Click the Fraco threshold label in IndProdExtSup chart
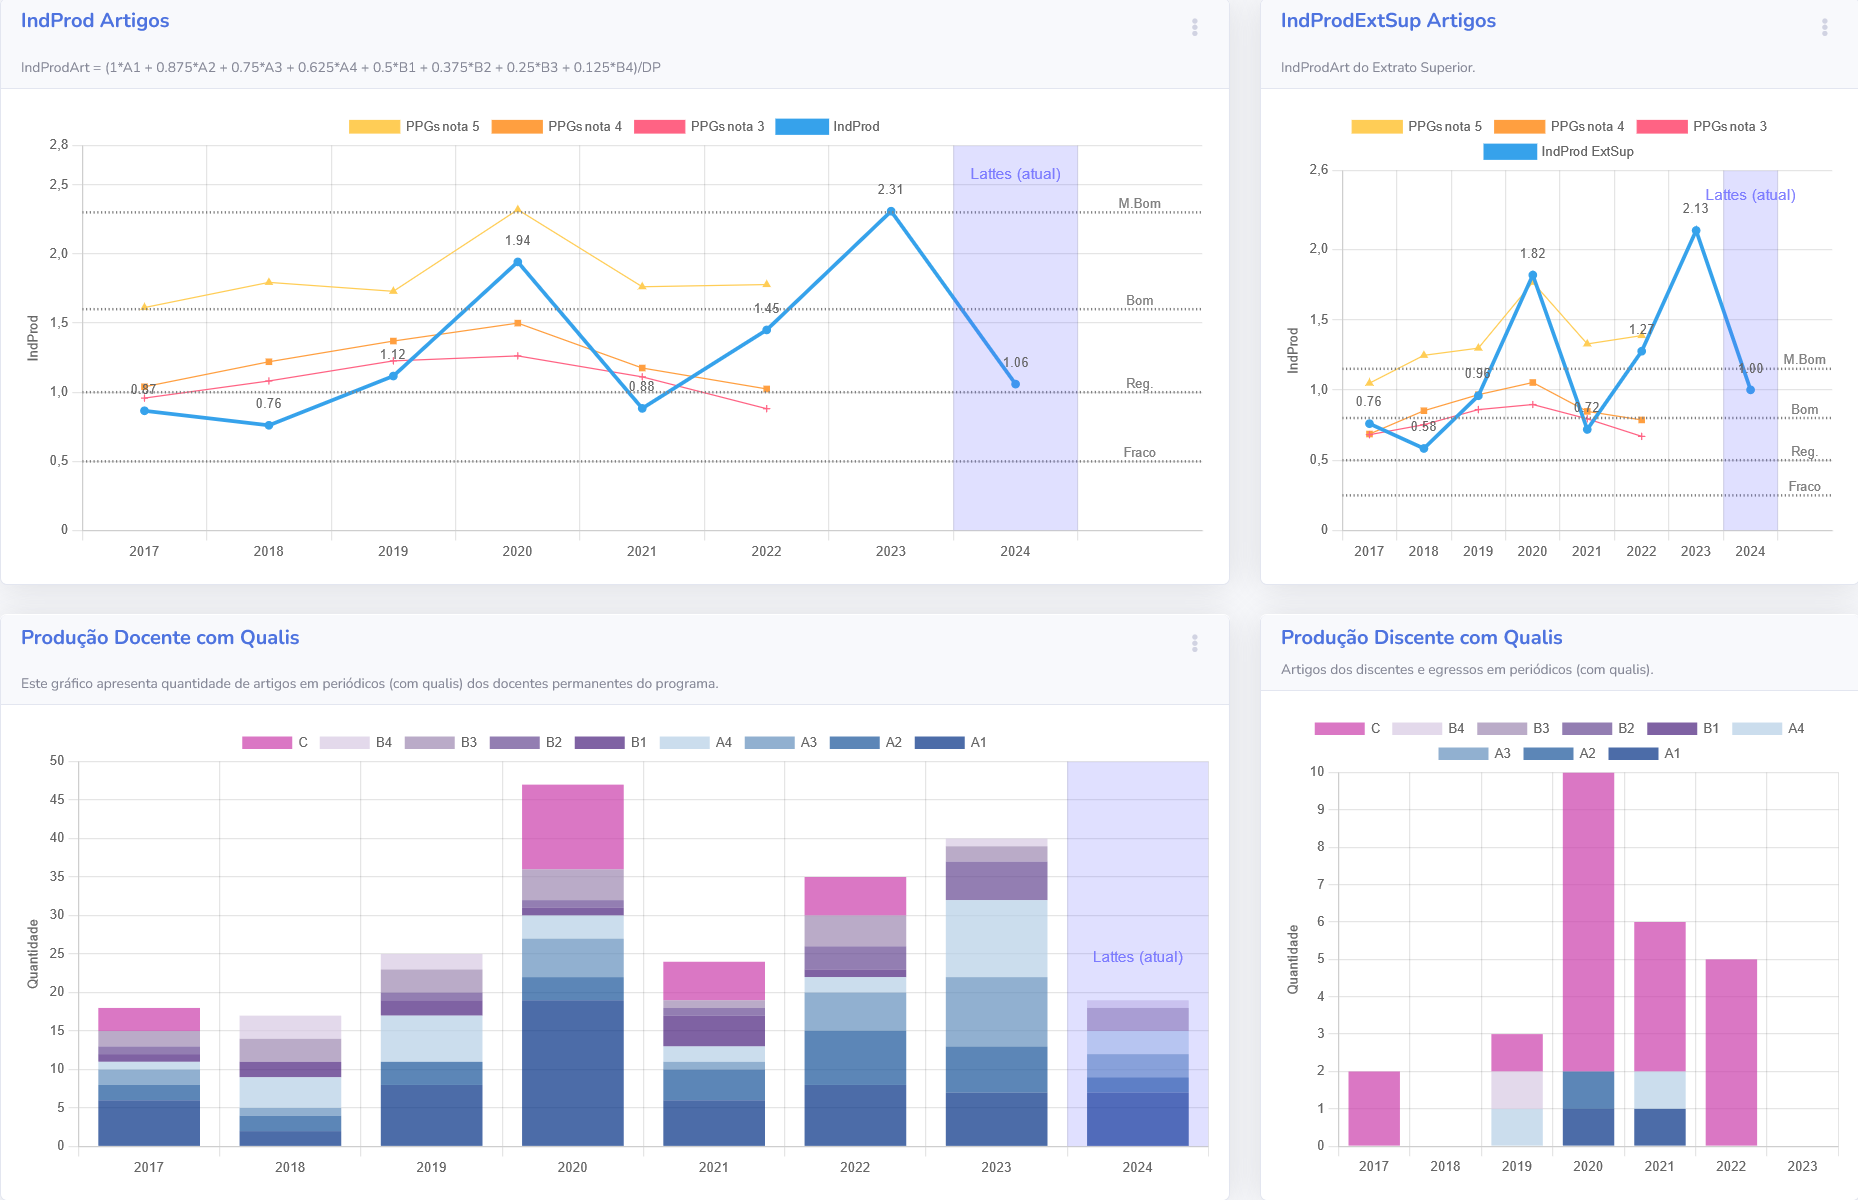This screenshot has width=1858, height=1200. tap(1804, 487)
